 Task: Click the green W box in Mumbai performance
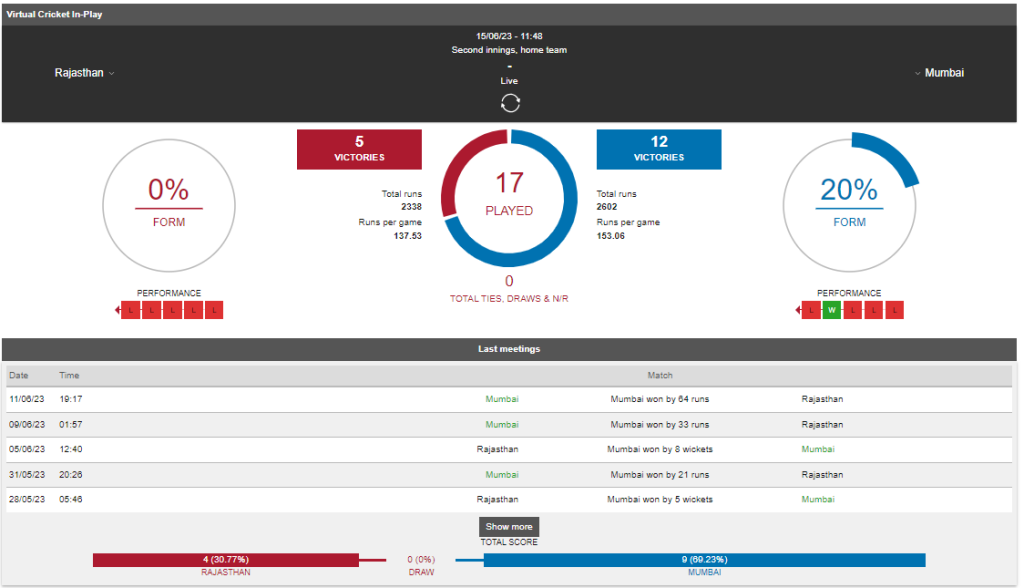tap(830, 311)
